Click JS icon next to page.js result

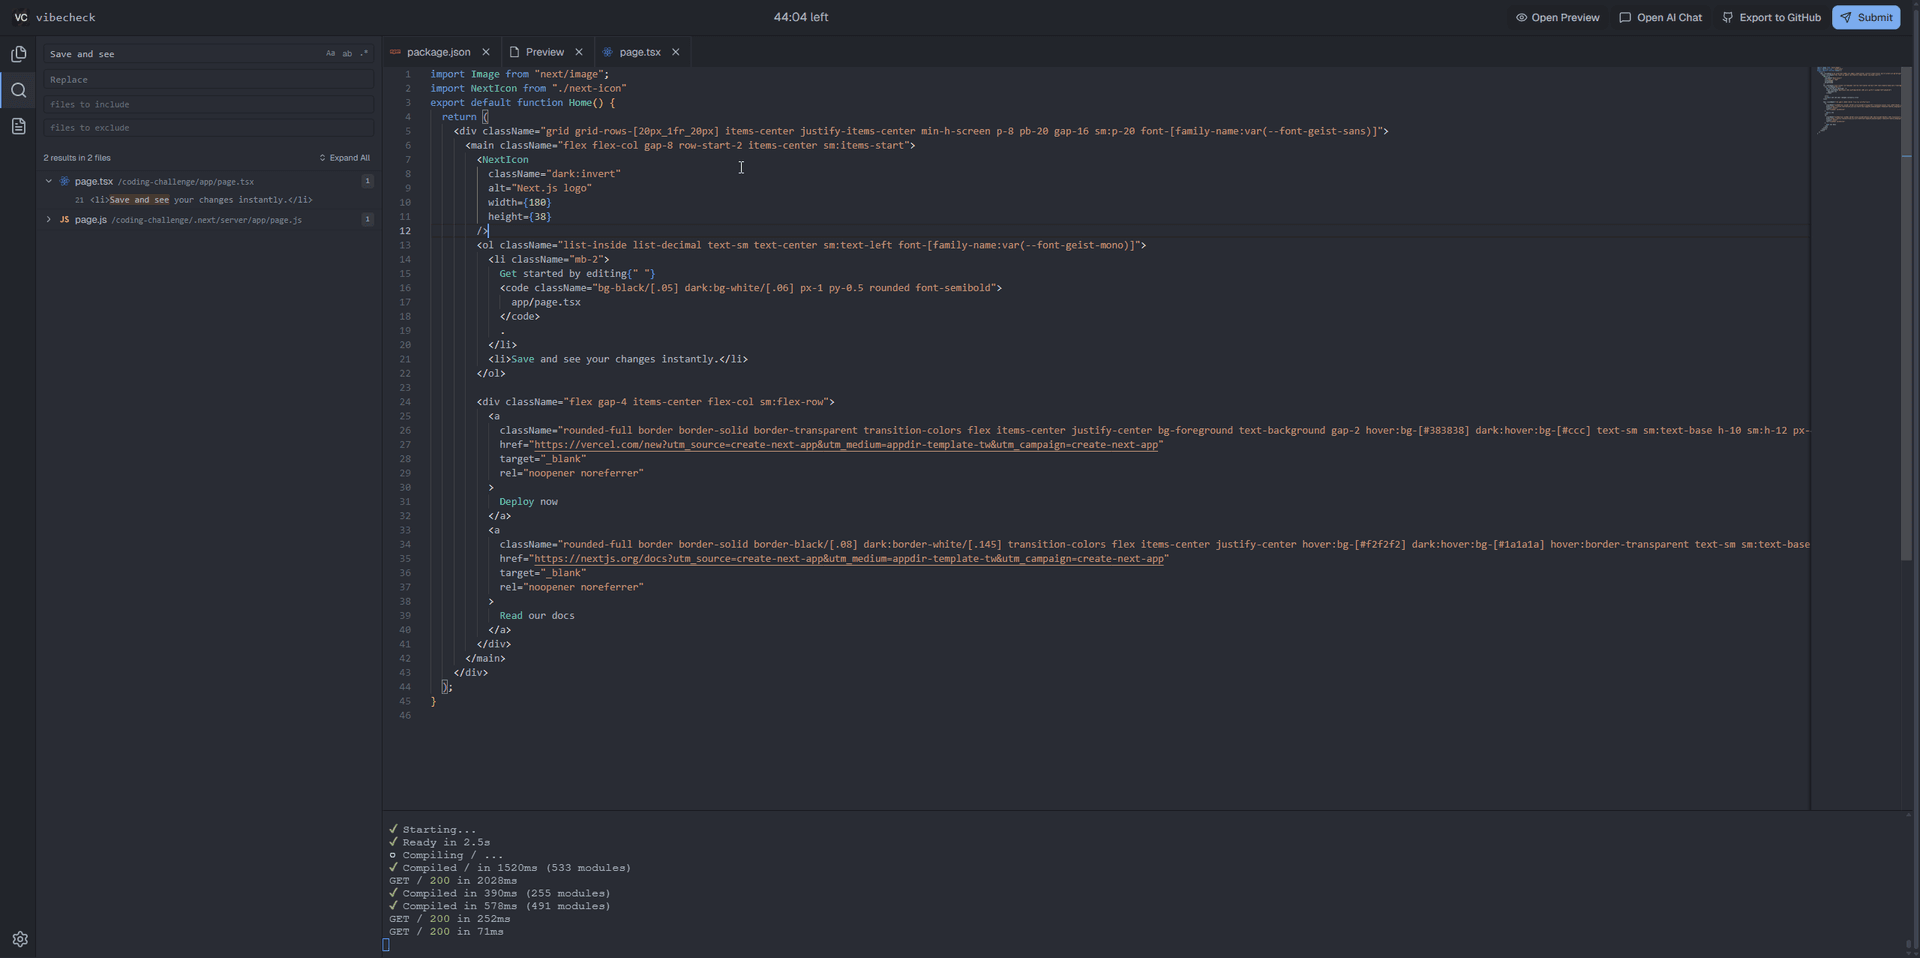click(x=64, y=219)
